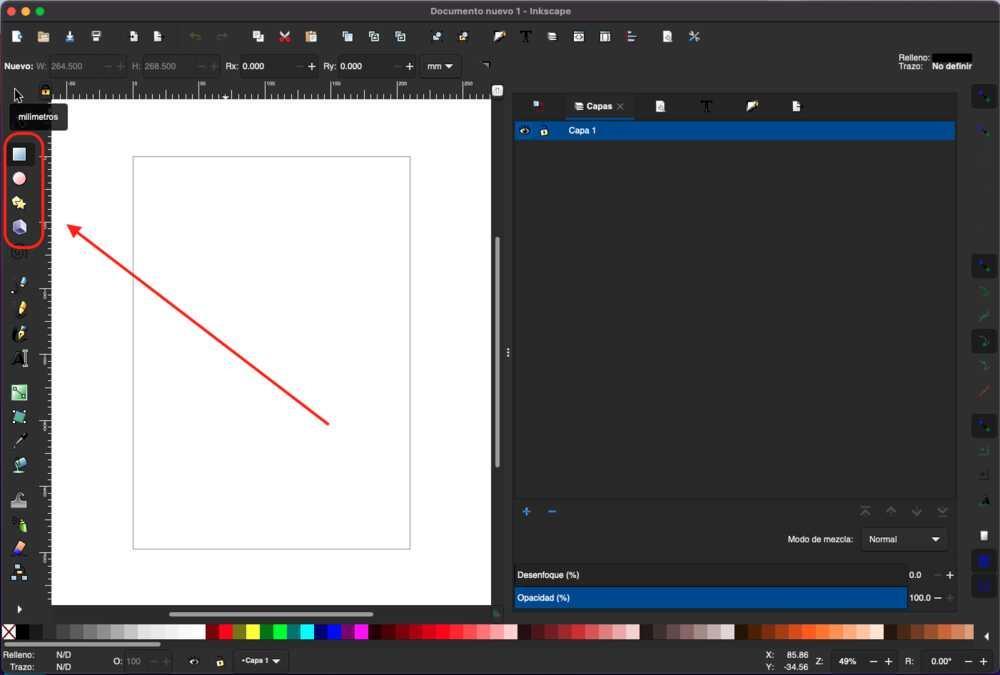Viewport: 1000px width, 675px height.
Task: Toggle lock on Capa 1 row
Action: [x=544, y=131]
